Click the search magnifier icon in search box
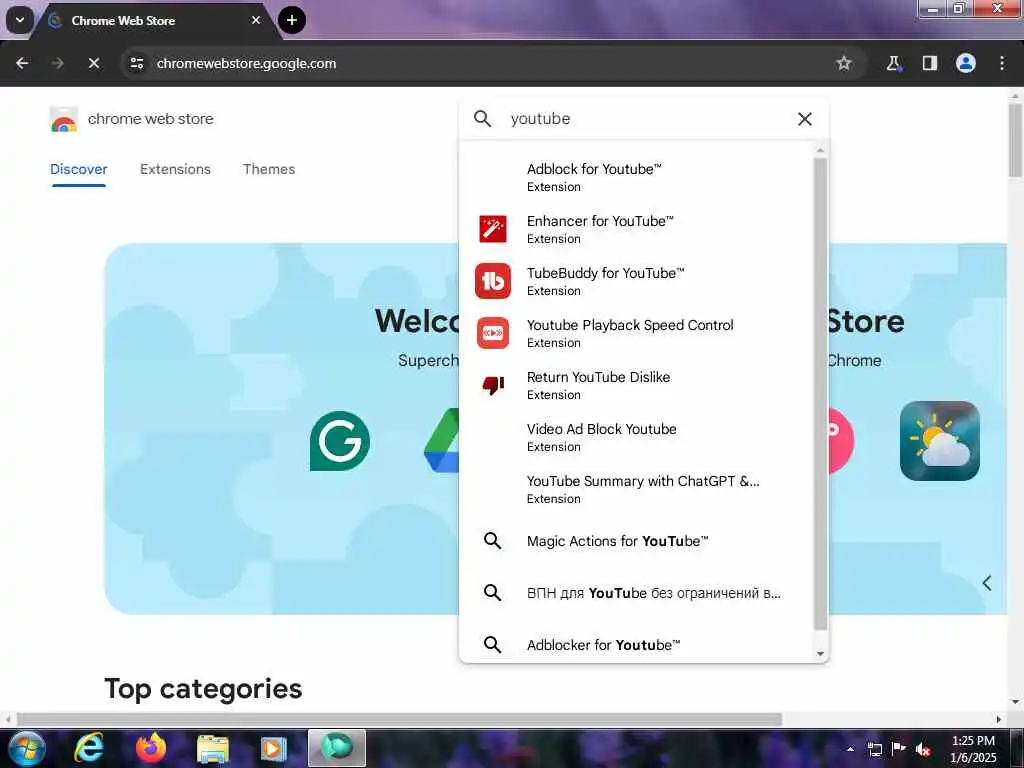 pyautogui.click(x=483, y=119)
